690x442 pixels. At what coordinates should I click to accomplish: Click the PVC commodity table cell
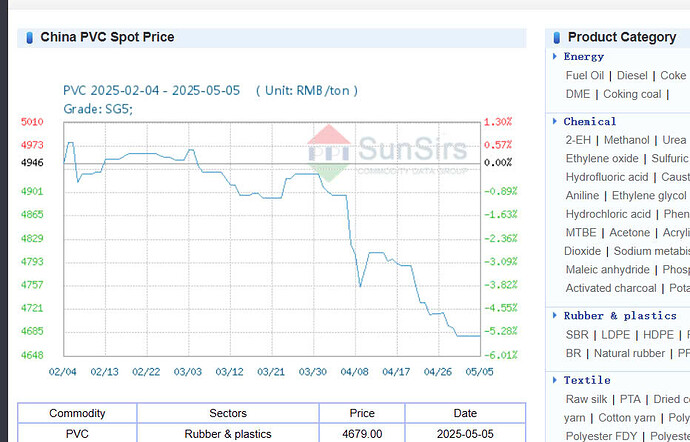pyautogui.click(x=77, y=434)
